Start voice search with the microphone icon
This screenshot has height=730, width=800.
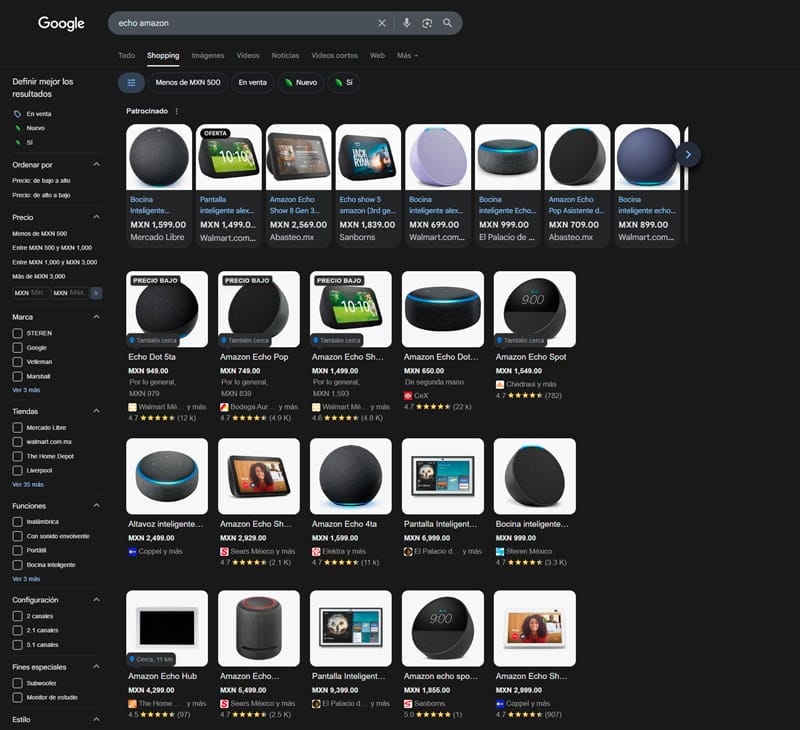tap(407, 23)
